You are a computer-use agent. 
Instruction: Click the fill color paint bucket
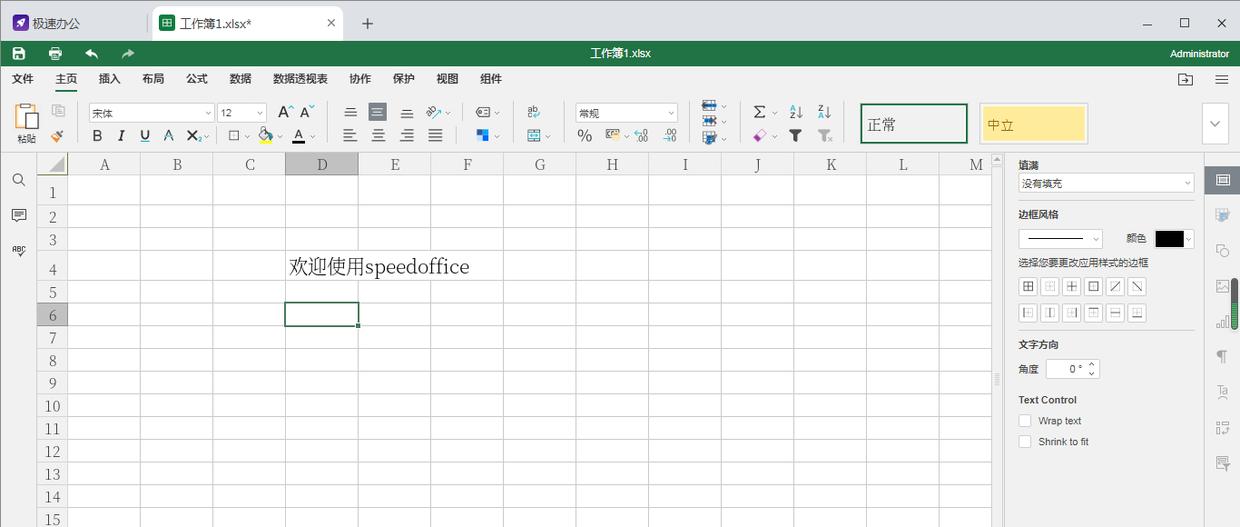coord(265,135)
